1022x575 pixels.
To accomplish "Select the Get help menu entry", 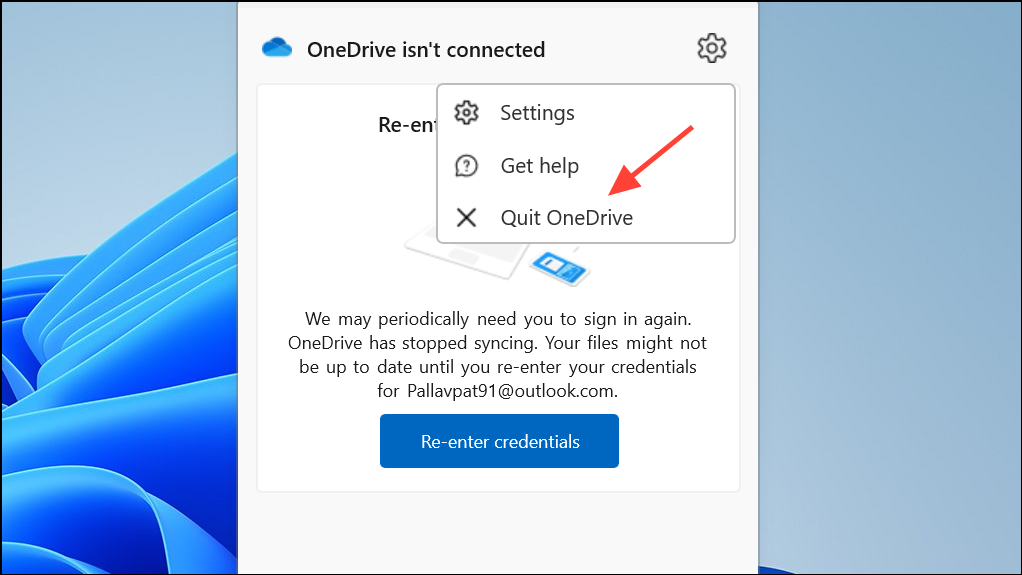I will pos(586,166).
